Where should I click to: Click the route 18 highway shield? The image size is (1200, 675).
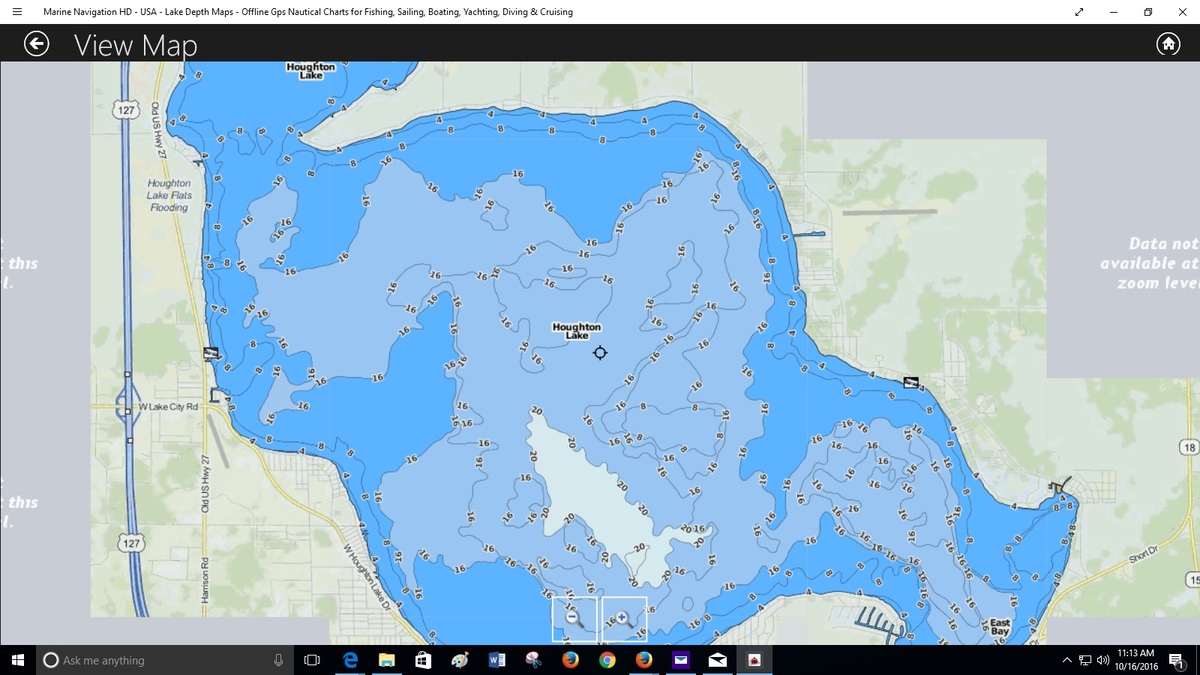(x=1189, y=447)
